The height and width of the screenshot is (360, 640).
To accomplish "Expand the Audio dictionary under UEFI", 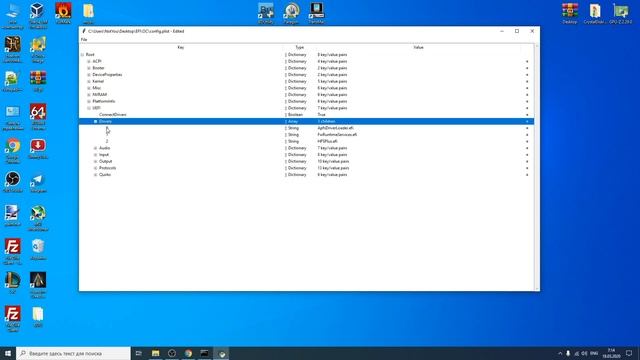I will point(96,148).
